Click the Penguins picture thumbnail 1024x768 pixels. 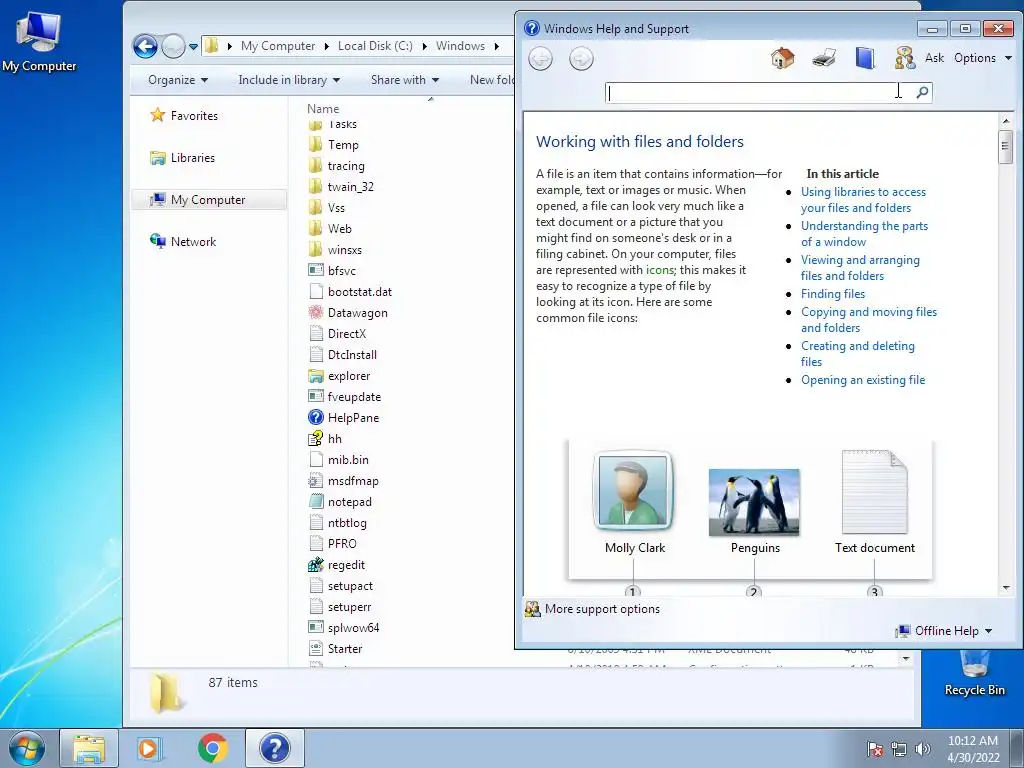(754, 502)
